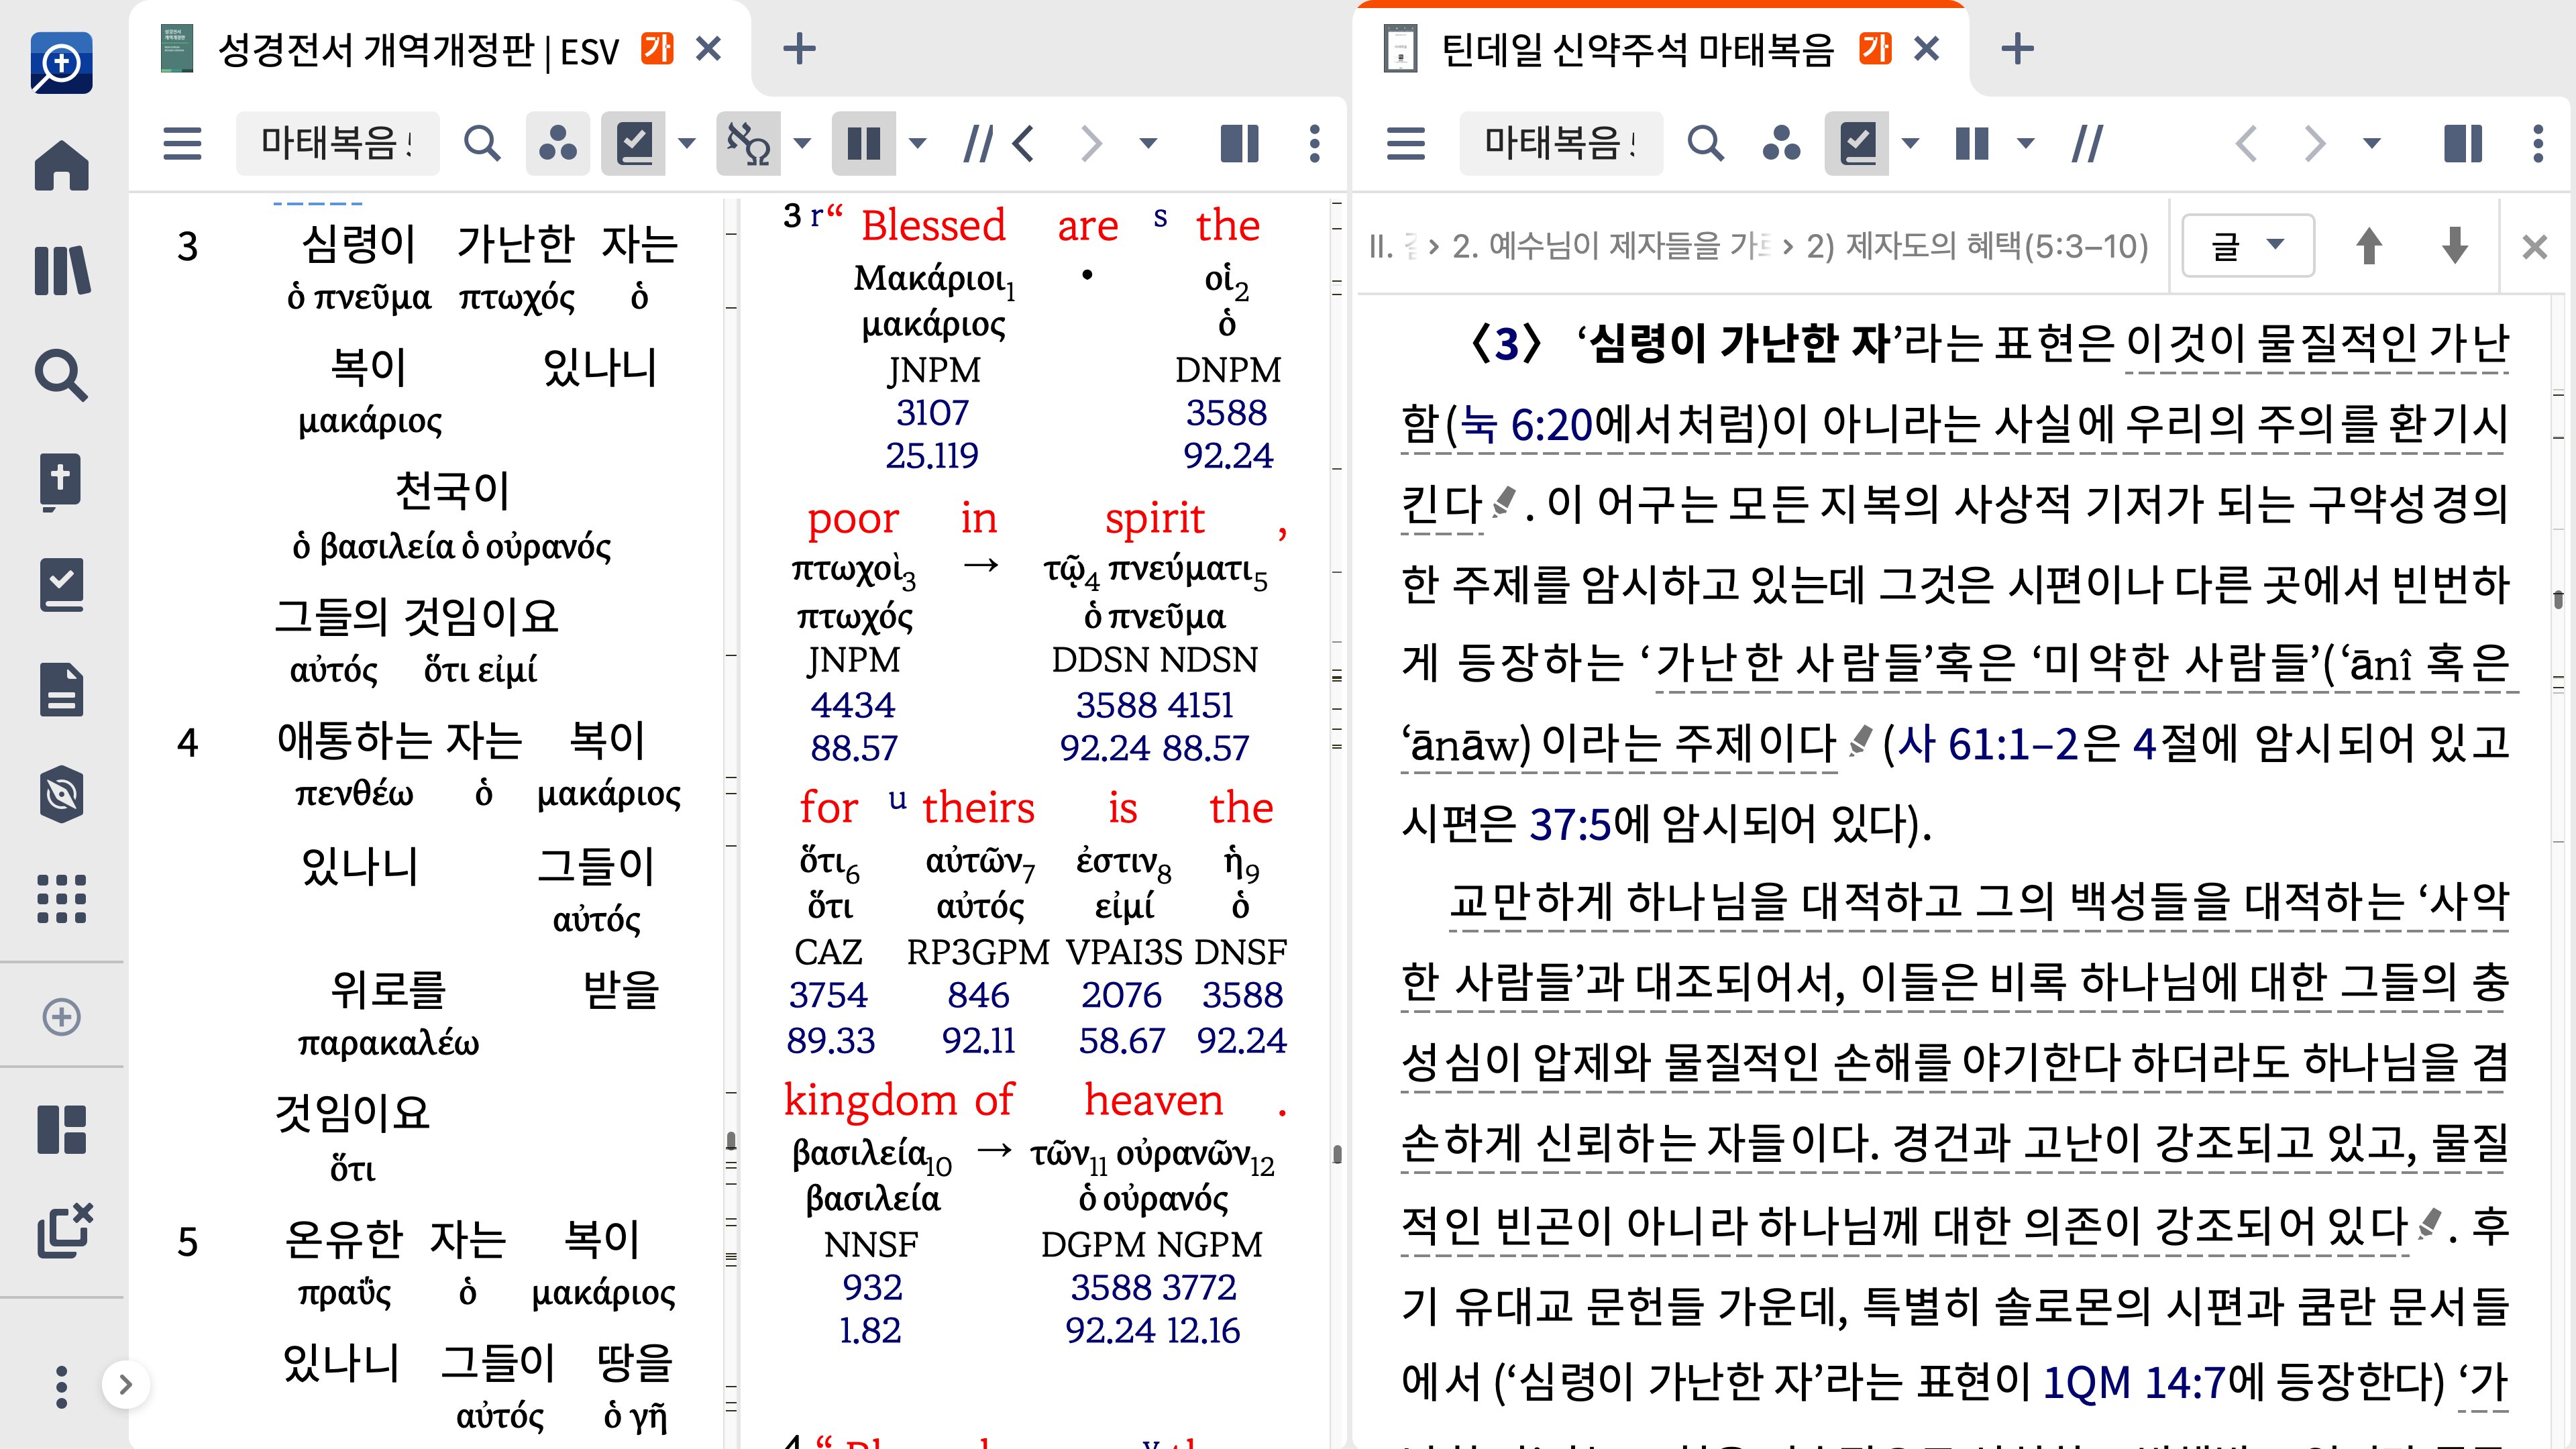Open the sidebar Search magnifier
Viewport: 2576px width, 1449px height.
coord(61,375)
